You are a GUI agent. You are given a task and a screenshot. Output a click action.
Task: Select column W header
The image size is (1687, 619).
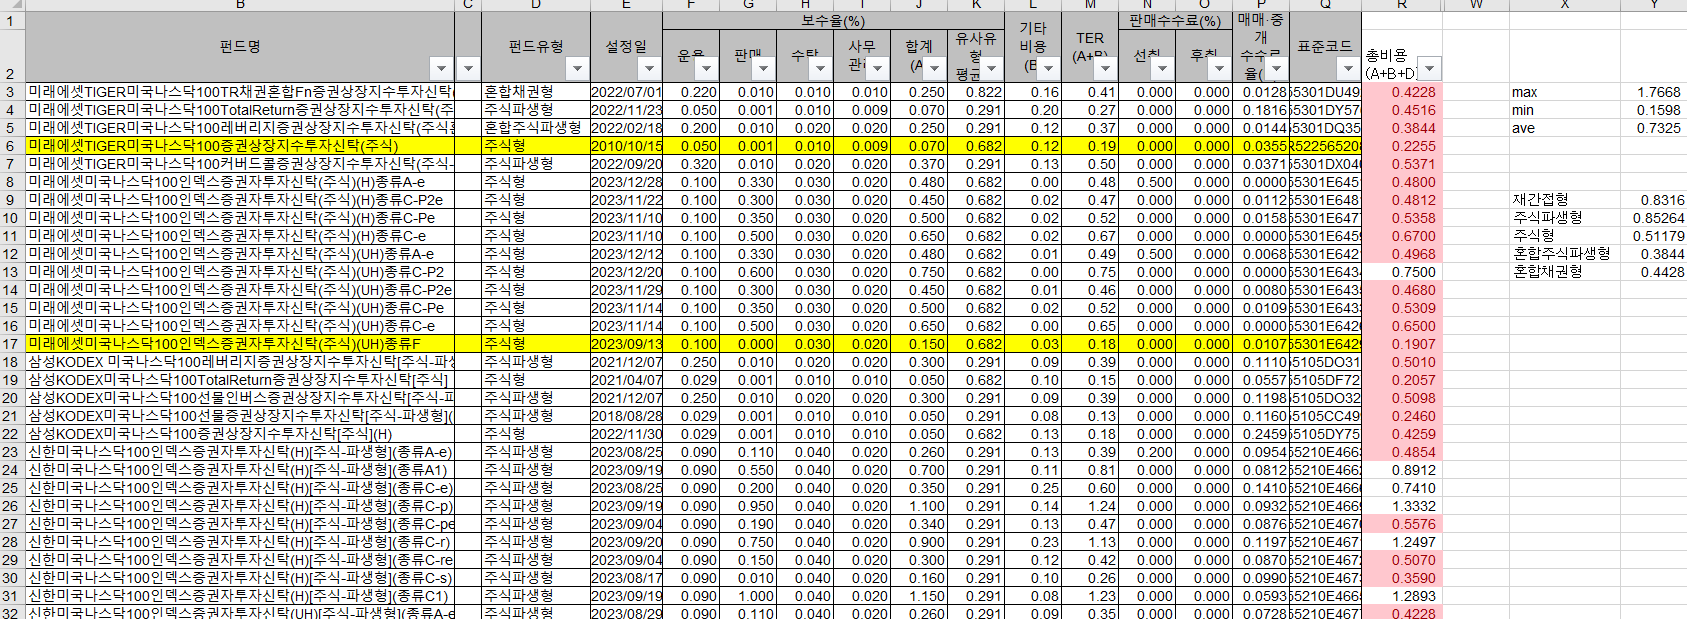[x=1476, y=5]
